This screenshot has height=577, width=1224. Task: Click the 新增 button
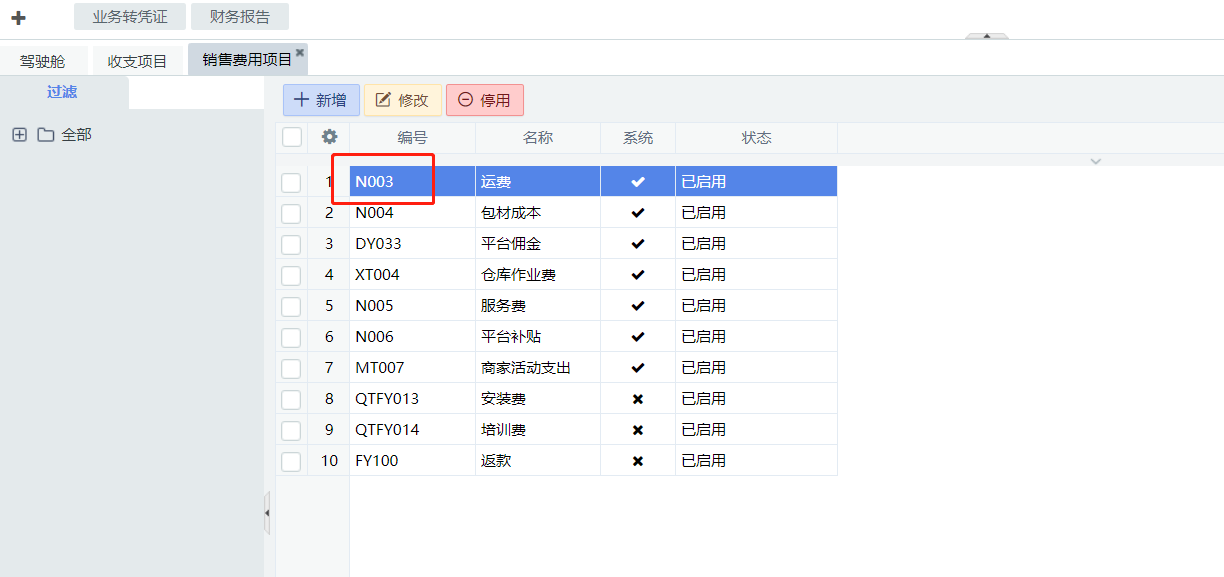pyautogui.click(x=321, y=100)
